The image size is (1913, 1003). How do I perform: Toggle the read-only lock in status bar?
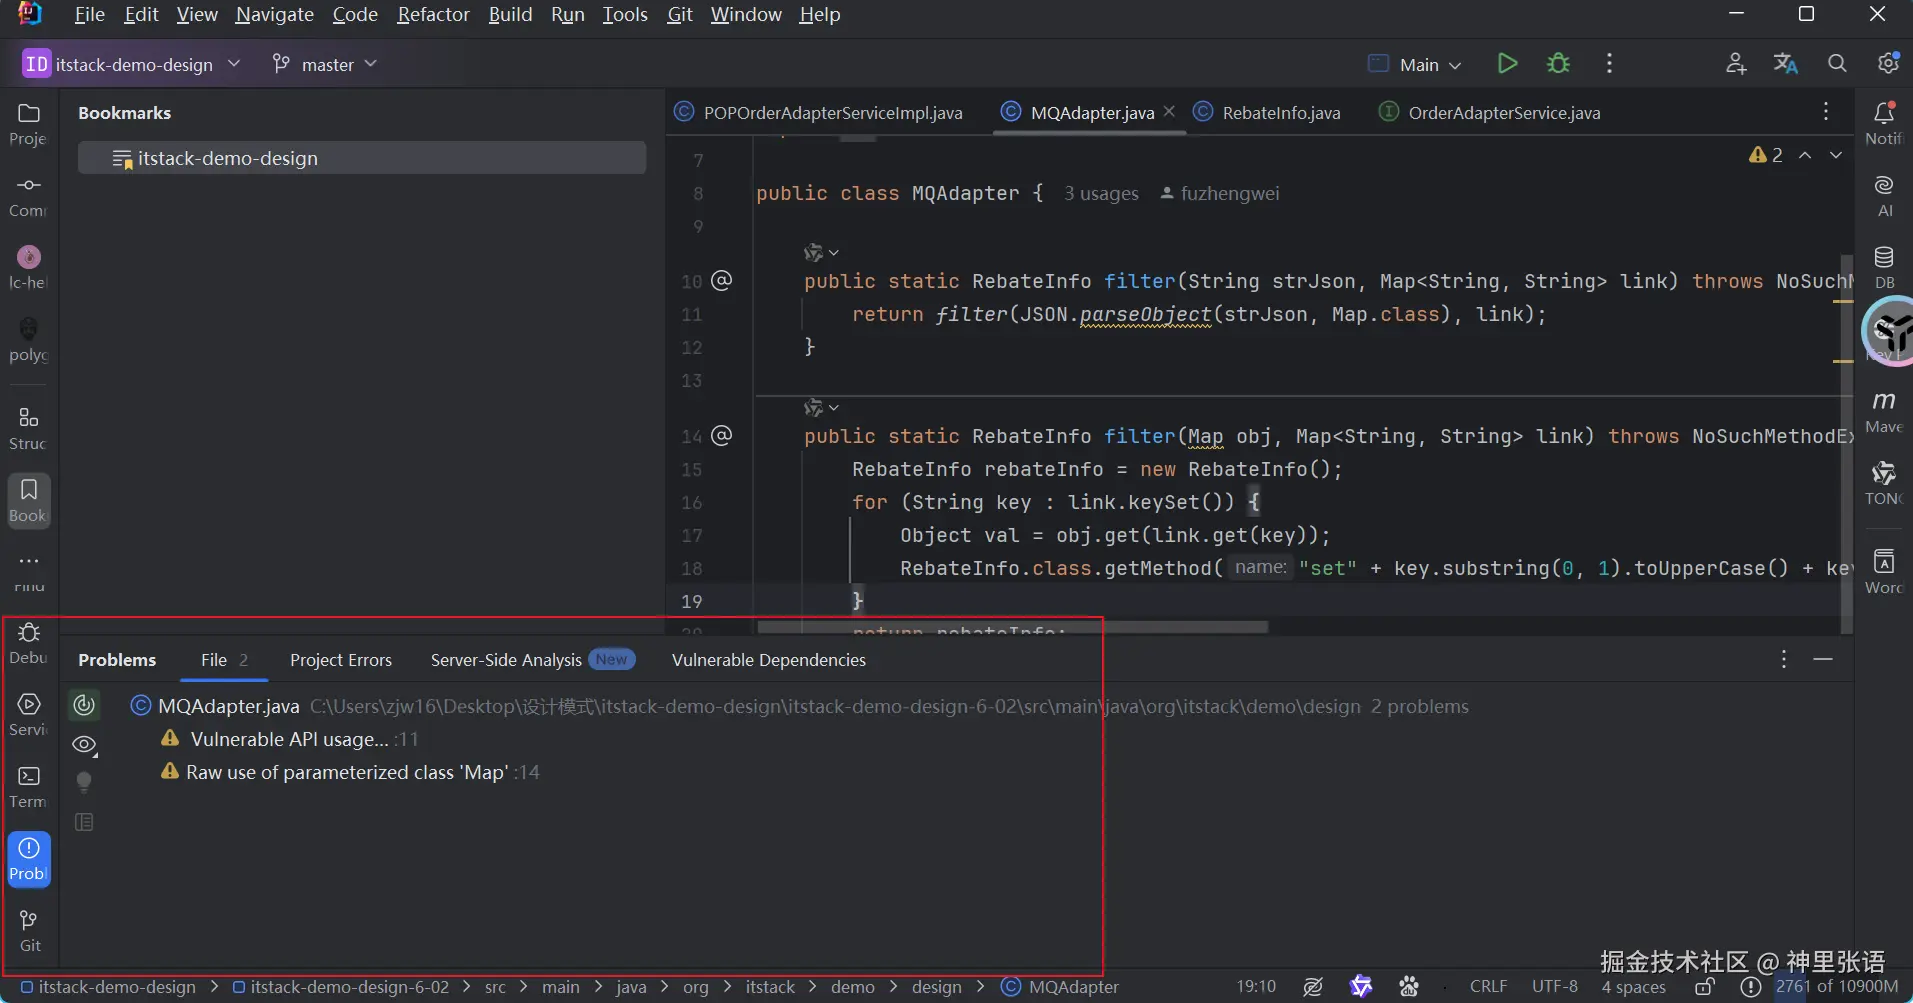tap(1705, 987)
